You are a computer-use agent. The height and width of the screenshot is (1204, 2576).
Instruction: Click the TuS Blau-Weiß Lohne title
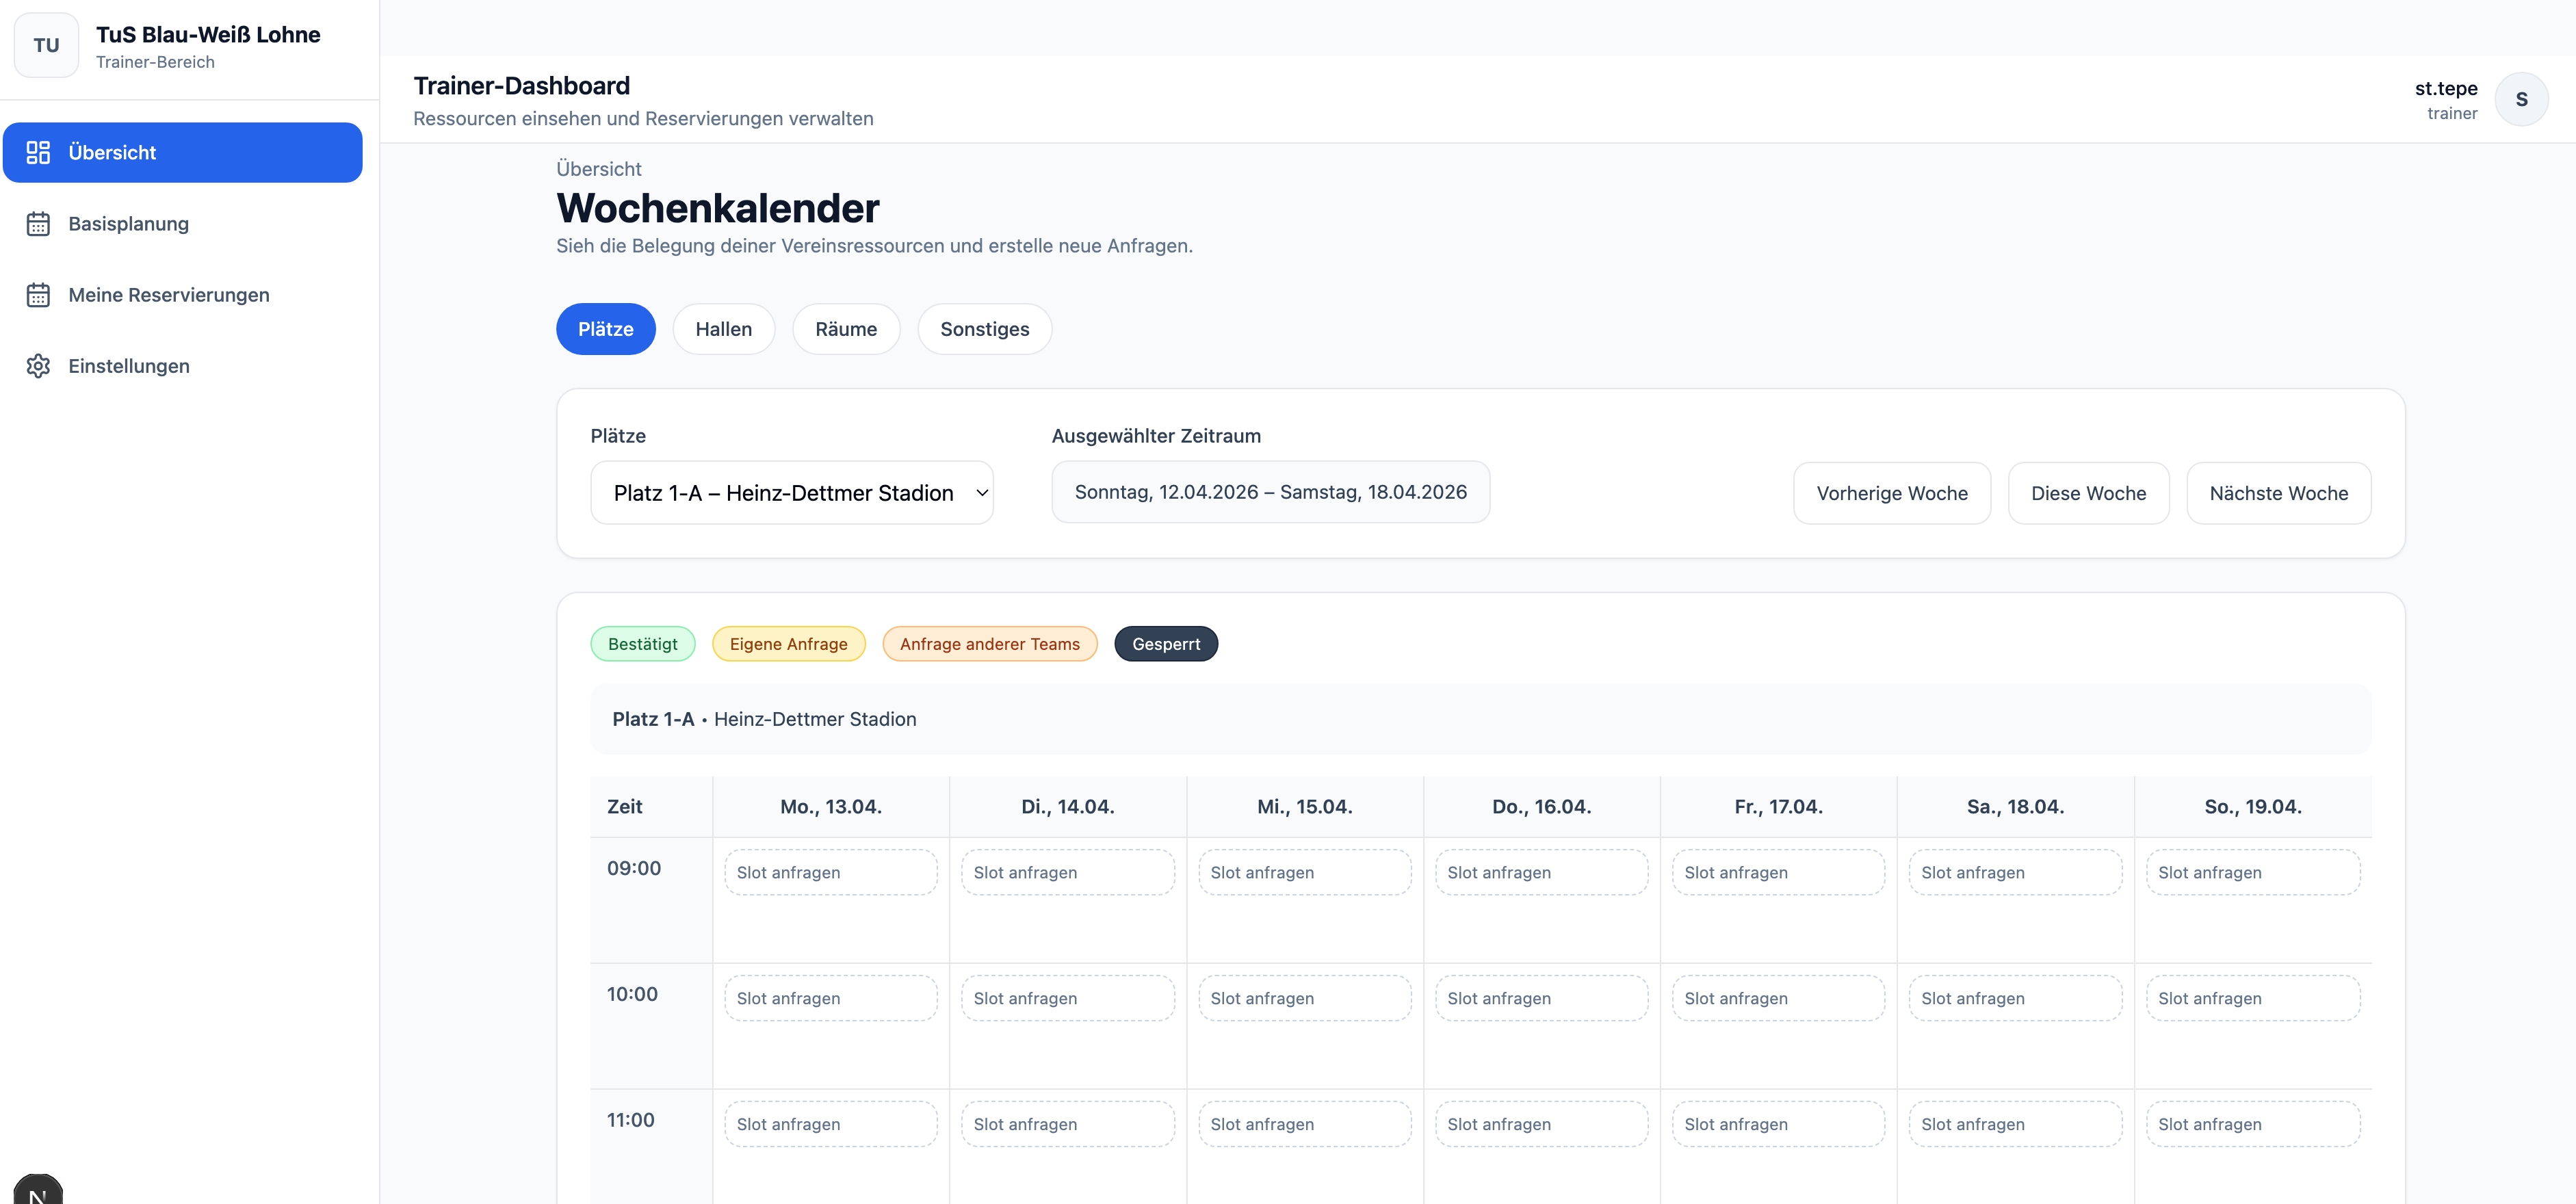[x=208, y=34]
